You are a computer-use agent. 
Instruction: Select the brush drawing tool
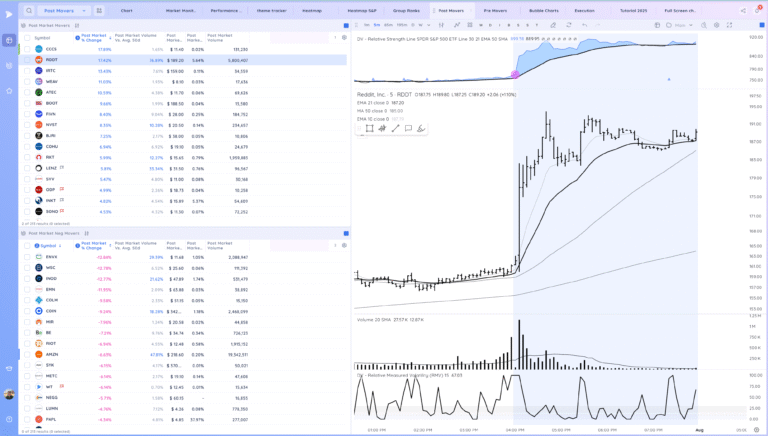421,128
